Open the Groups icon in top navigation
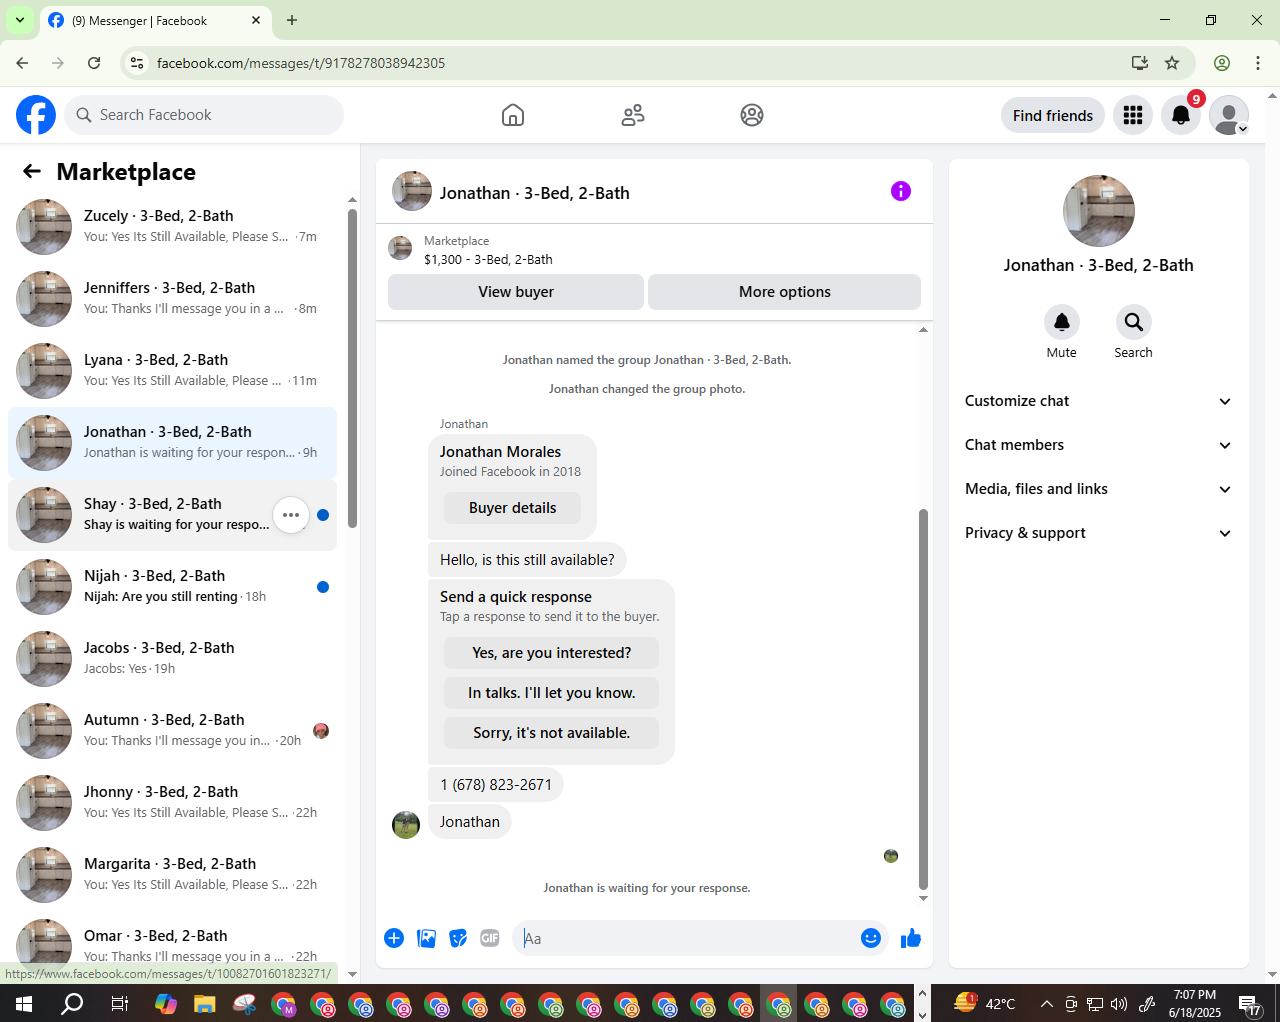This screenshot has height=1022, width=1280. (752, 115)
